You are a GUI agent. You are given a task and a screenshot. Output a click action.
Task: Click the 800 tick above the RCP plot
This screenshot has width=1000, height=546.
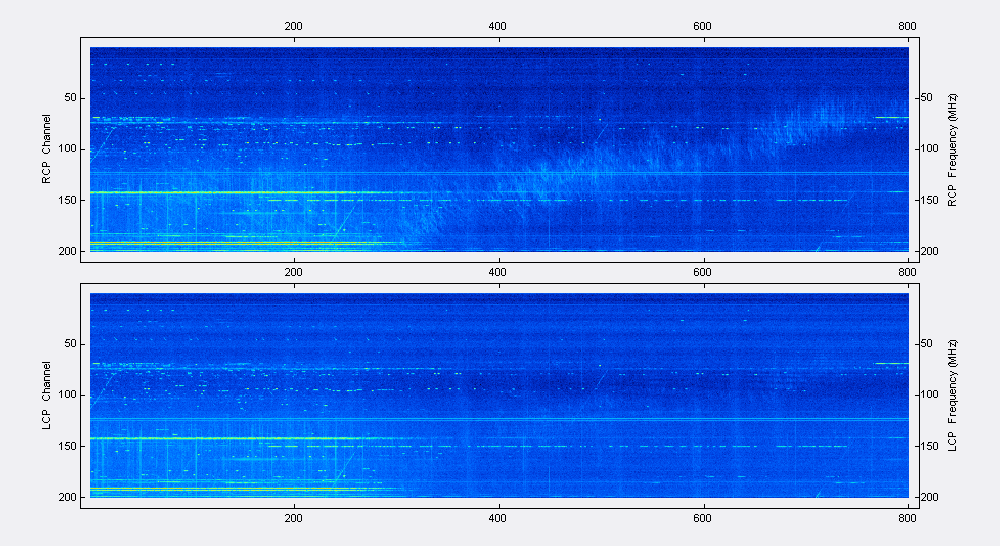(907, 26)
